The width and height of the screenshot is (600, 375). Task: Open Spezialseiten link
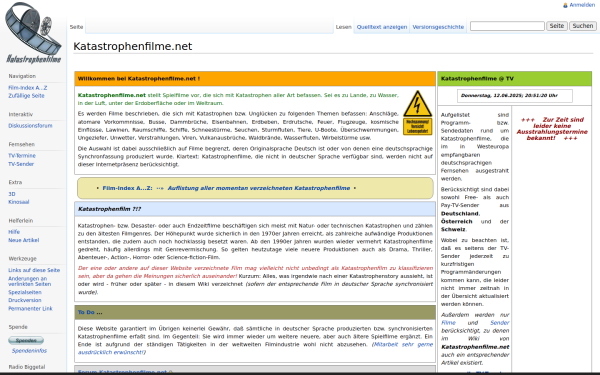click(x=25, y=292)
